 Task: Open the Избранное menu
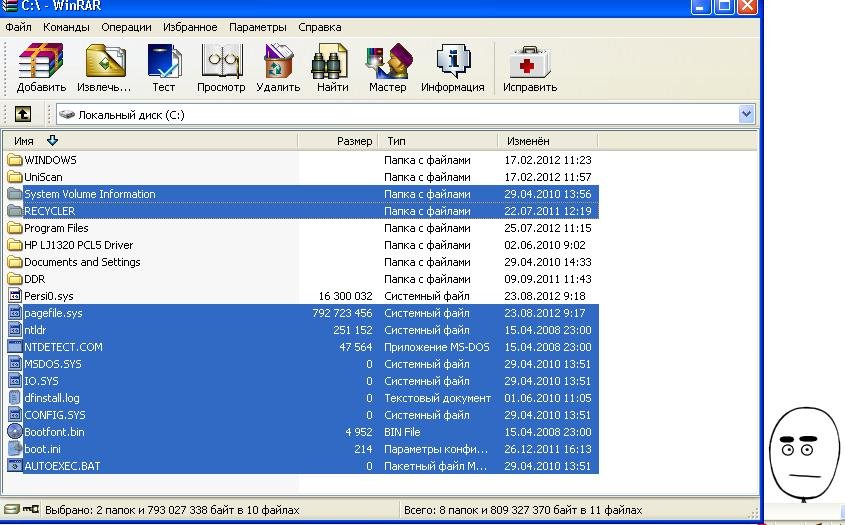pos(190,27)
